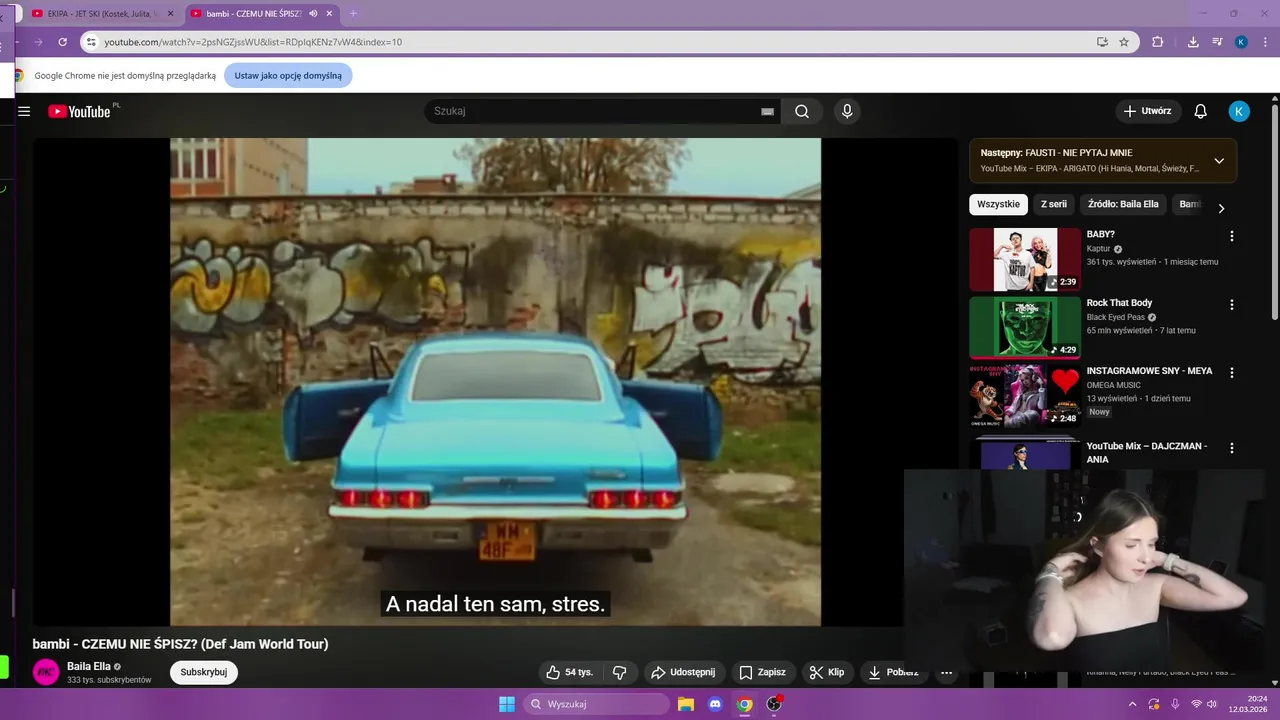1280x720 pixels.
Task: Bookmark this page with star icon
Action: click(x=1124, y=42)
